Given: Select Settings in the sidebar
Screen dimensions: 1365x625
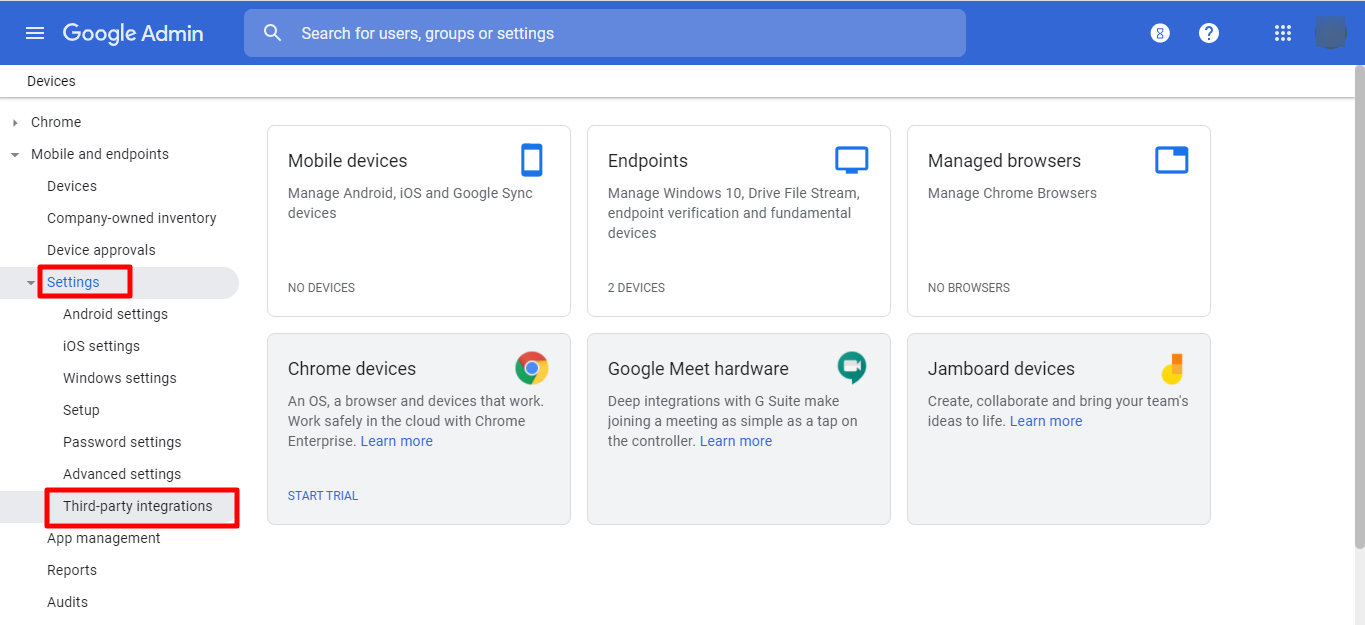Looking at the screenshot, I should 73,282.
